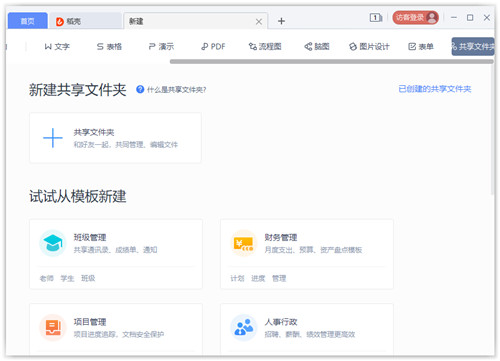Click the vertical scrollbar on the right

click(x=492, y=128)
